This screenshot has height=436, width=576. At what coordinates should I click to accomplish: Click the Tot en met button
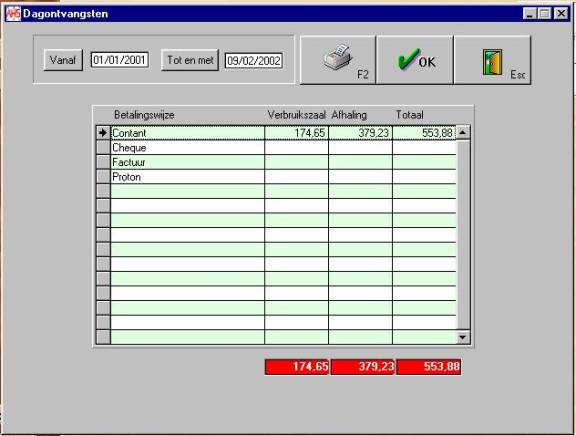pyautogui.click(x=190, y=60)
